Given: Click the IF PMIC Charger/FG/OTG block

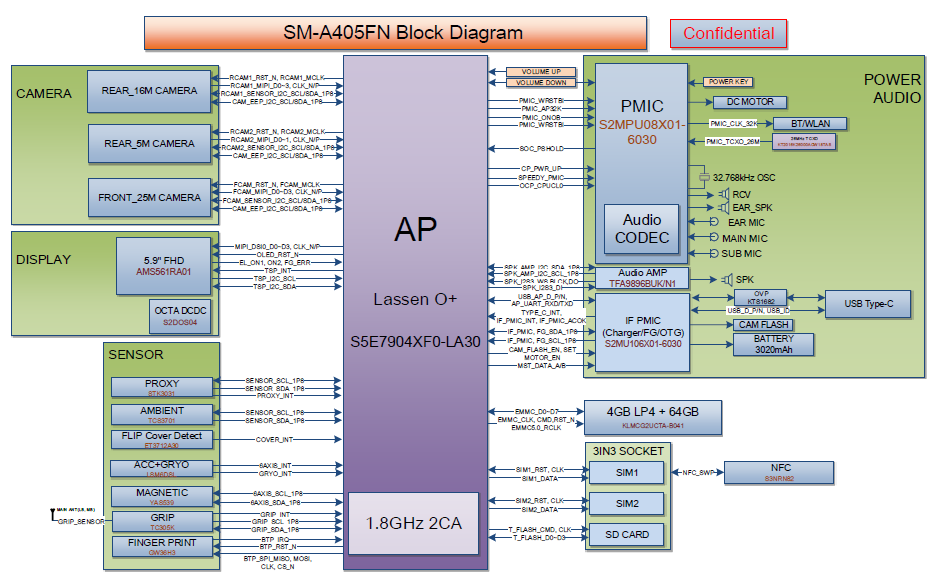Looking at the screenshot, I should (x=642, y=332).
